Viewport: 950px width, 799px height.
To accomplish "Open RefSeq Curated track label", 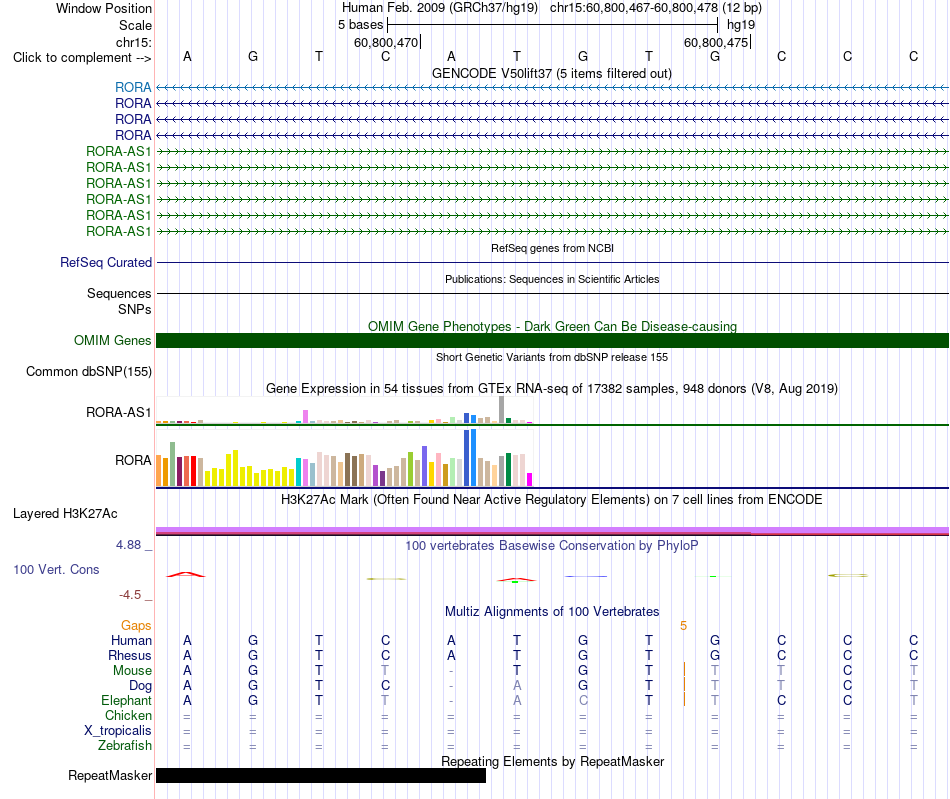I will (x=105, y=262).
